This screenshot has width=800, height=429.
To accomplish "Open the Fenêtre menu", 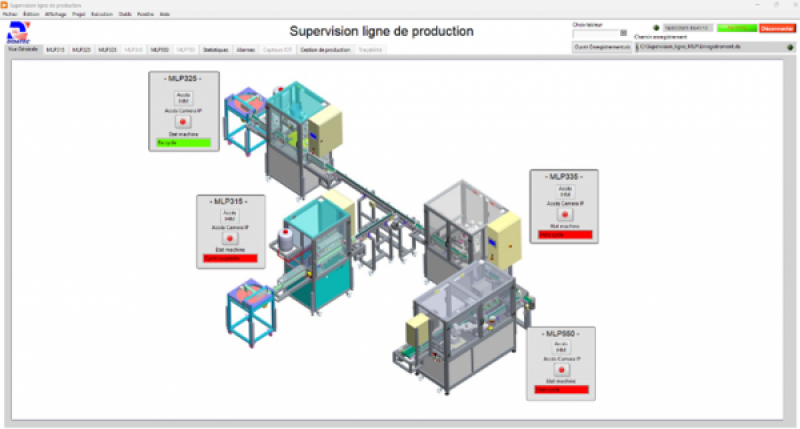I will point(145,14).
